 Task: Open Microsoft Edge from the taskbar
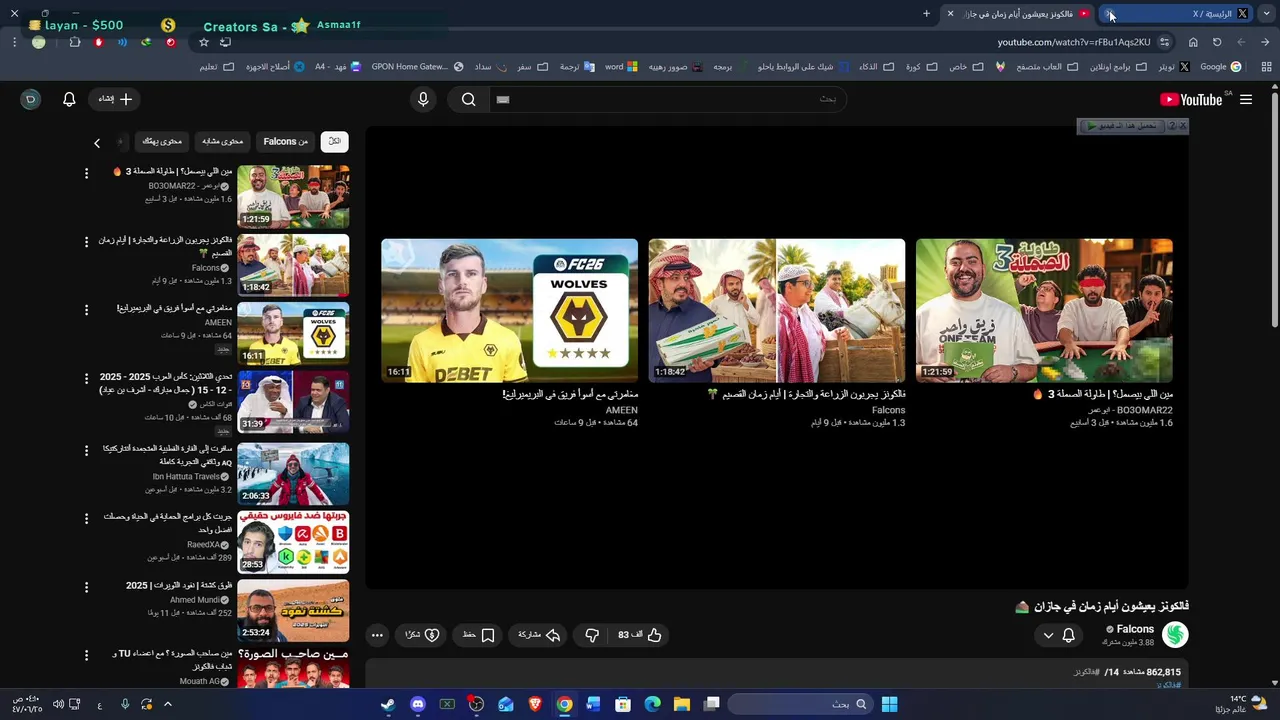pyautogui.click(x=652, y=704)
